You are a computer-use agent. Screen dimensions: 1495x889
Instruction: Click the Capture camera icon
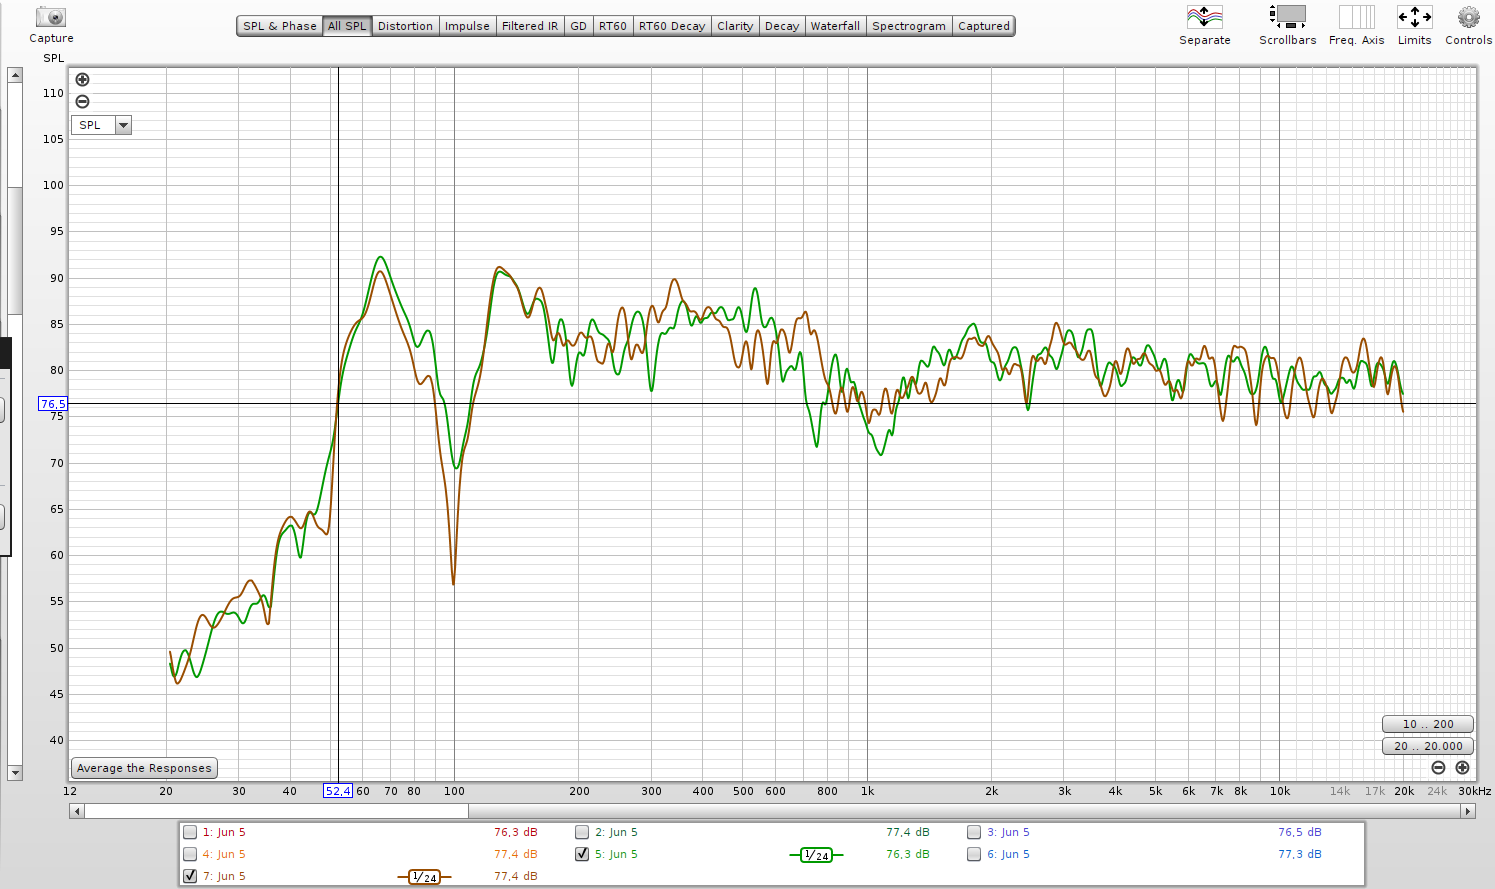coord(50,17)
